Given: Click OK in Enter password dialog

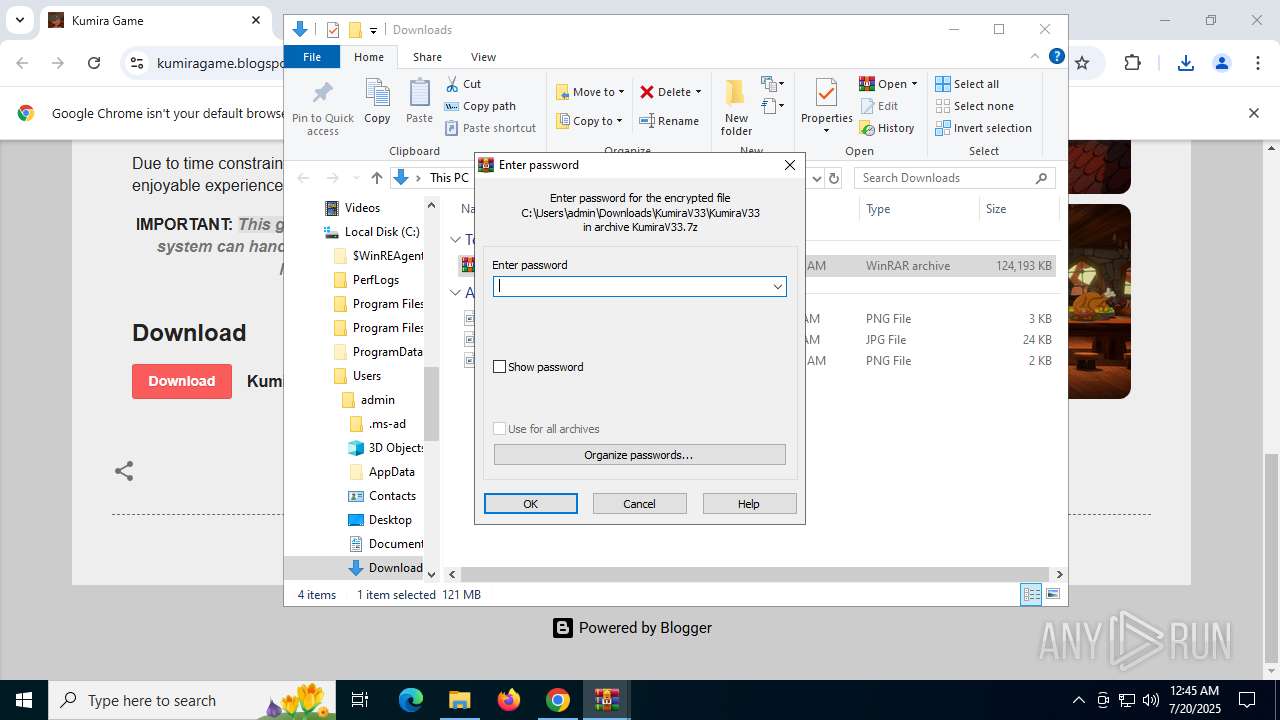Looking at the screenshot, I should 531,504.
